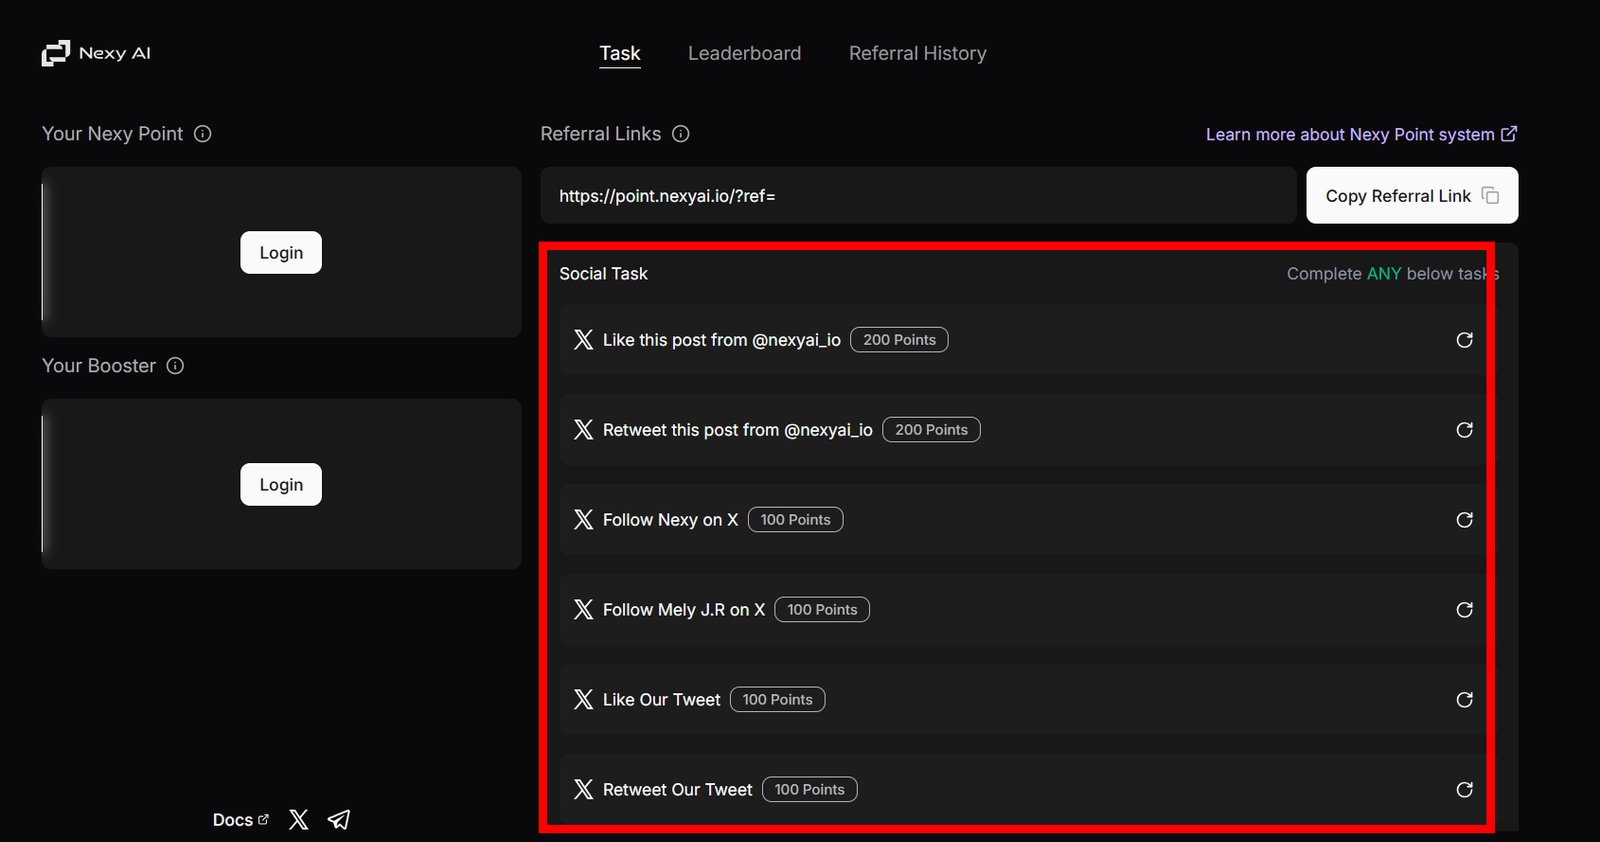This screenshot has width=1600, height=842.
Task: Refresh the Follow Mely J.R task
Action: (1464, 610)
